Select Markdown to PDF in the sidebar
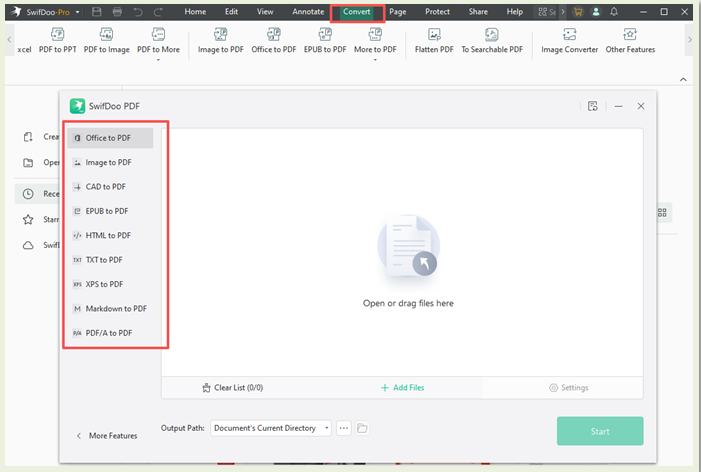Image resolution: width=701 pixels, height=472 pixels. click(x=110, y=308)
